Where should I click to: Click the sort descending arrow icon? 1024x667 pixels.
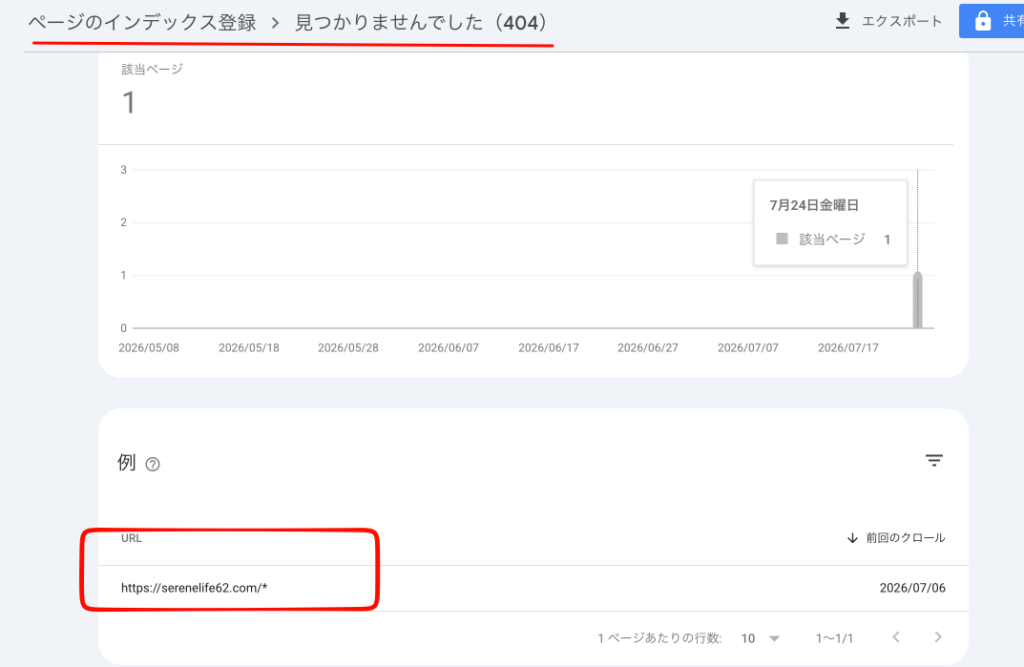[852, 538]
